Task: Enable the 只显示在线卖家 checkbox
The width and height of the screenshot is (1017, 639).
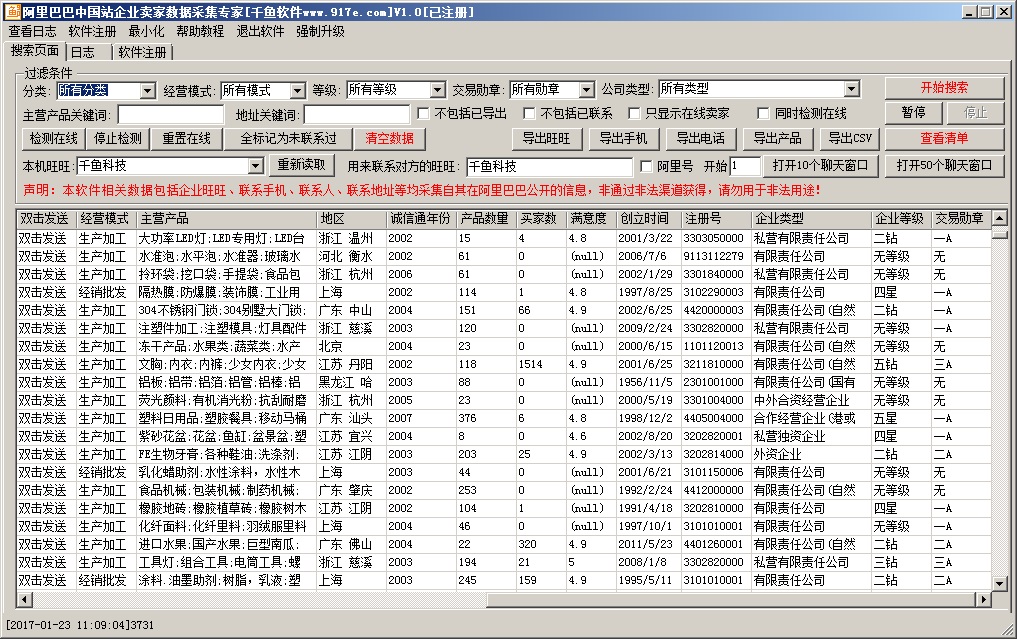Action: [635, 114]
